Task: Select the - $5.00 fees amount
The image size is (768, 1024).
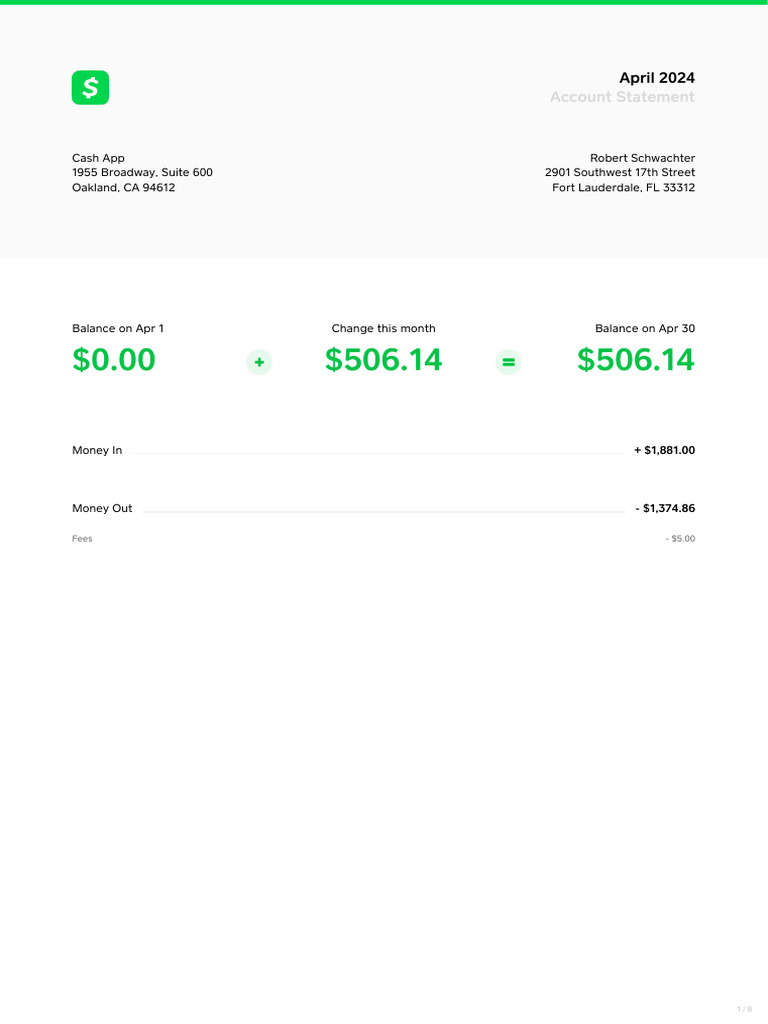Action: [x=680, y=539]
